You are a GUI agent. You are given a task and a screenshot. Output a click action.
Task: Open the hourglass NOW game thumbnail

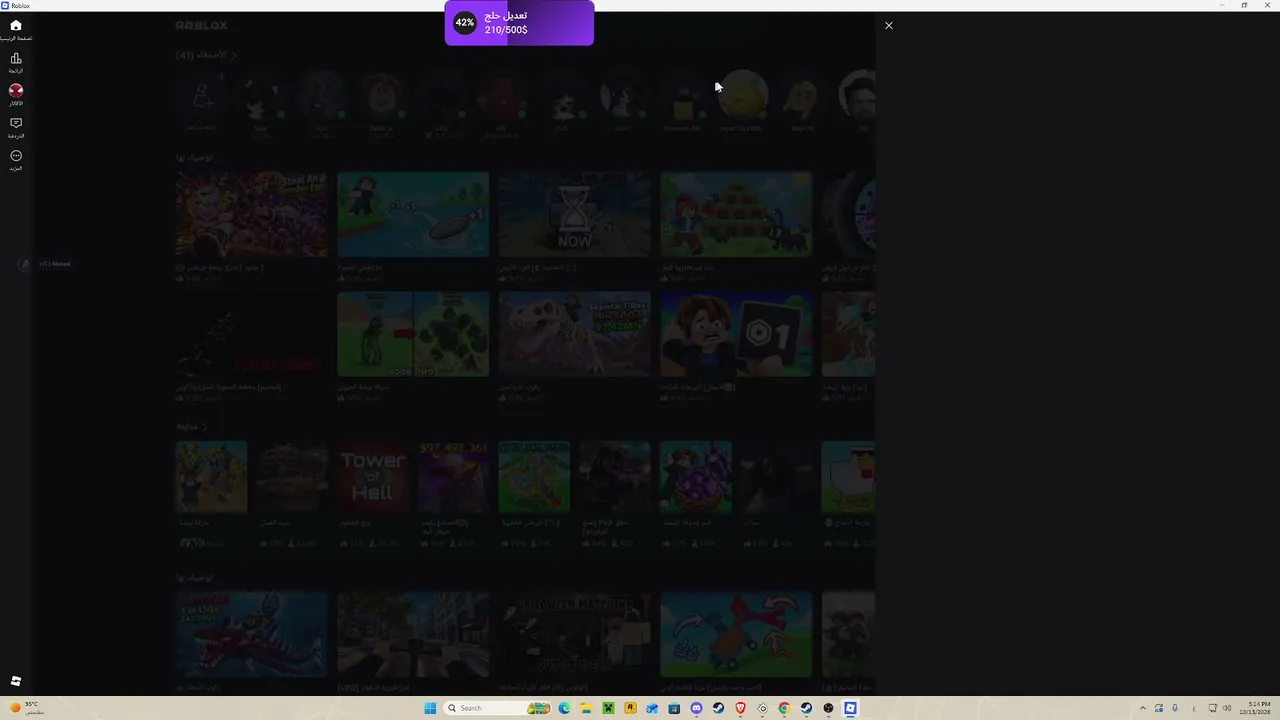click(574, 214)
